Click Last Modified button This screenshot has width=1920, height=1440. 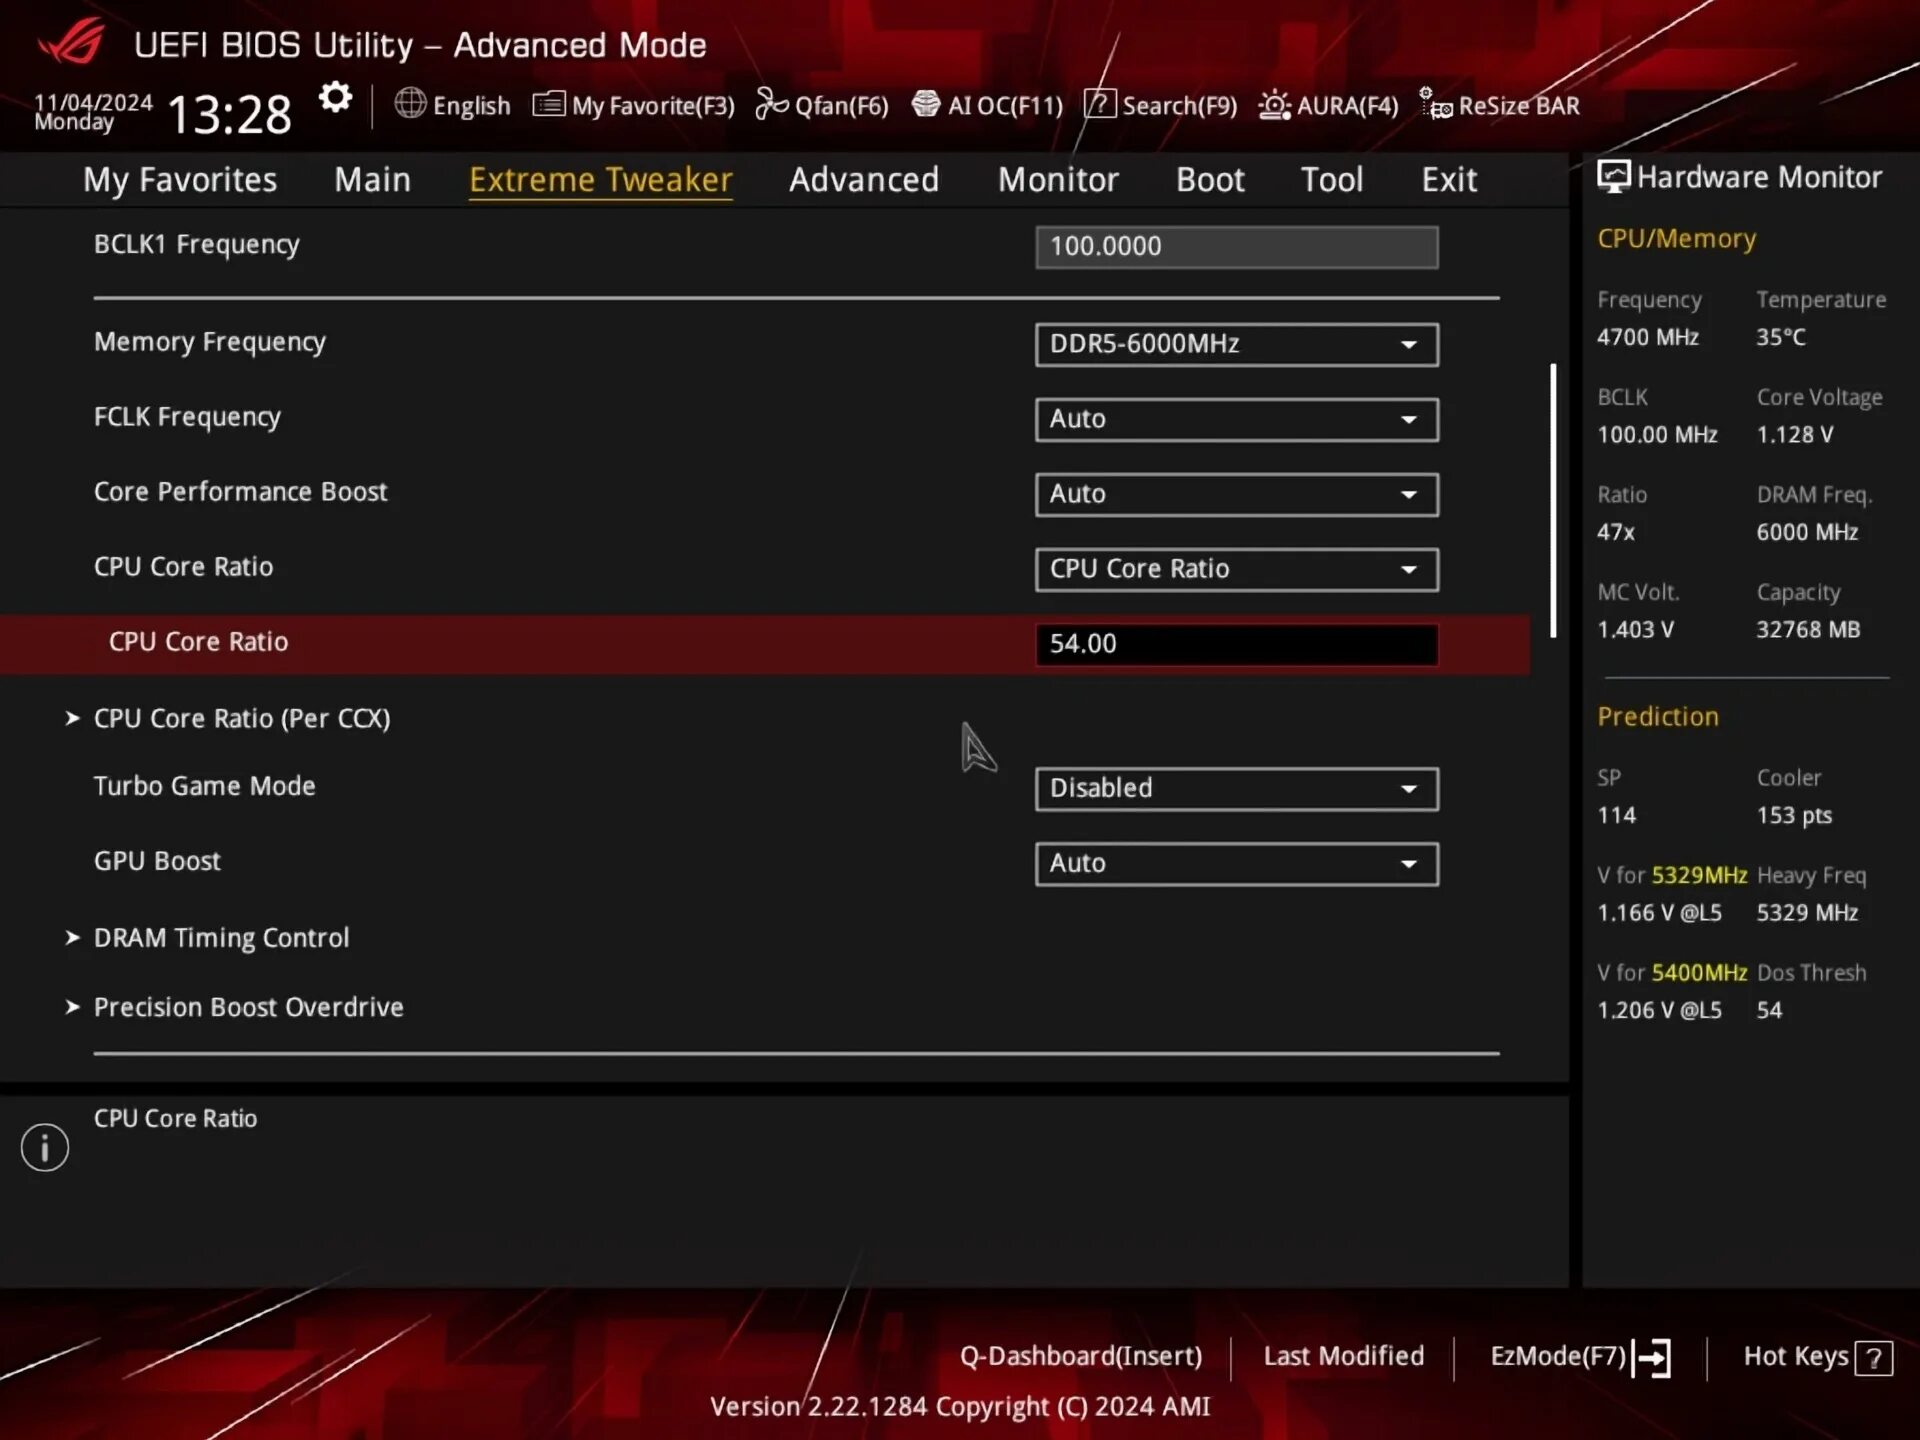point(1343,1356)
